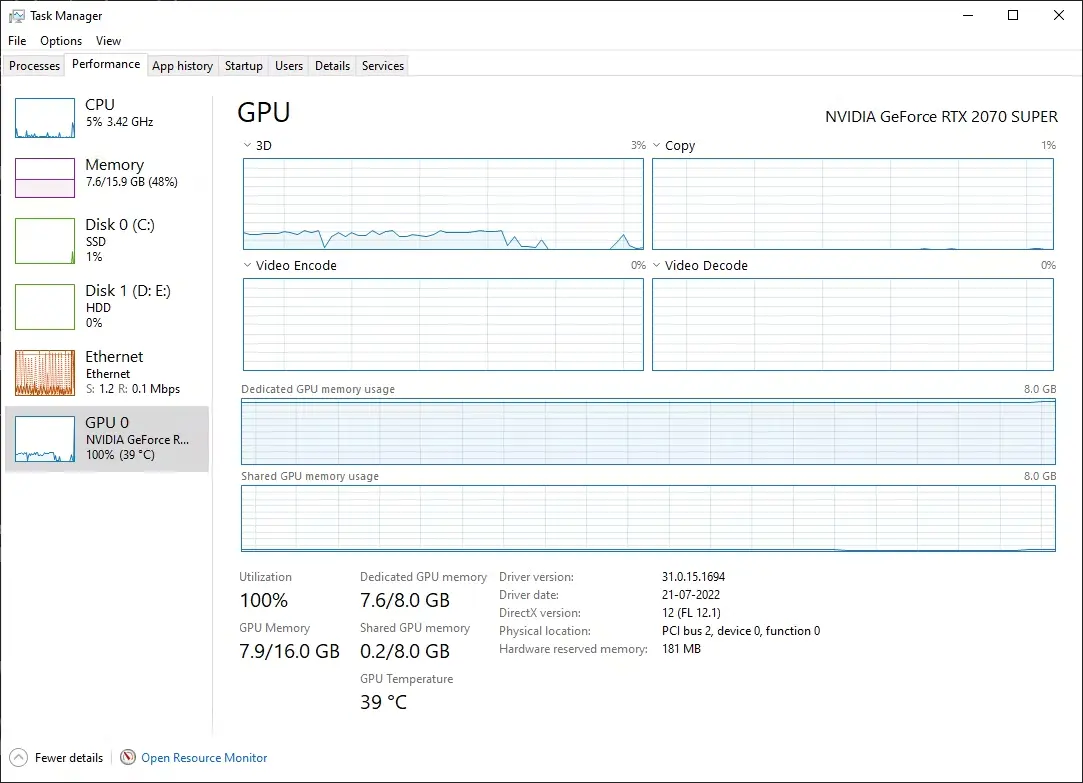Screen dimensions: 1083x783
Task: Click the GPU Memory 7.9/16.0 GB value
Action: coord(289,651)
